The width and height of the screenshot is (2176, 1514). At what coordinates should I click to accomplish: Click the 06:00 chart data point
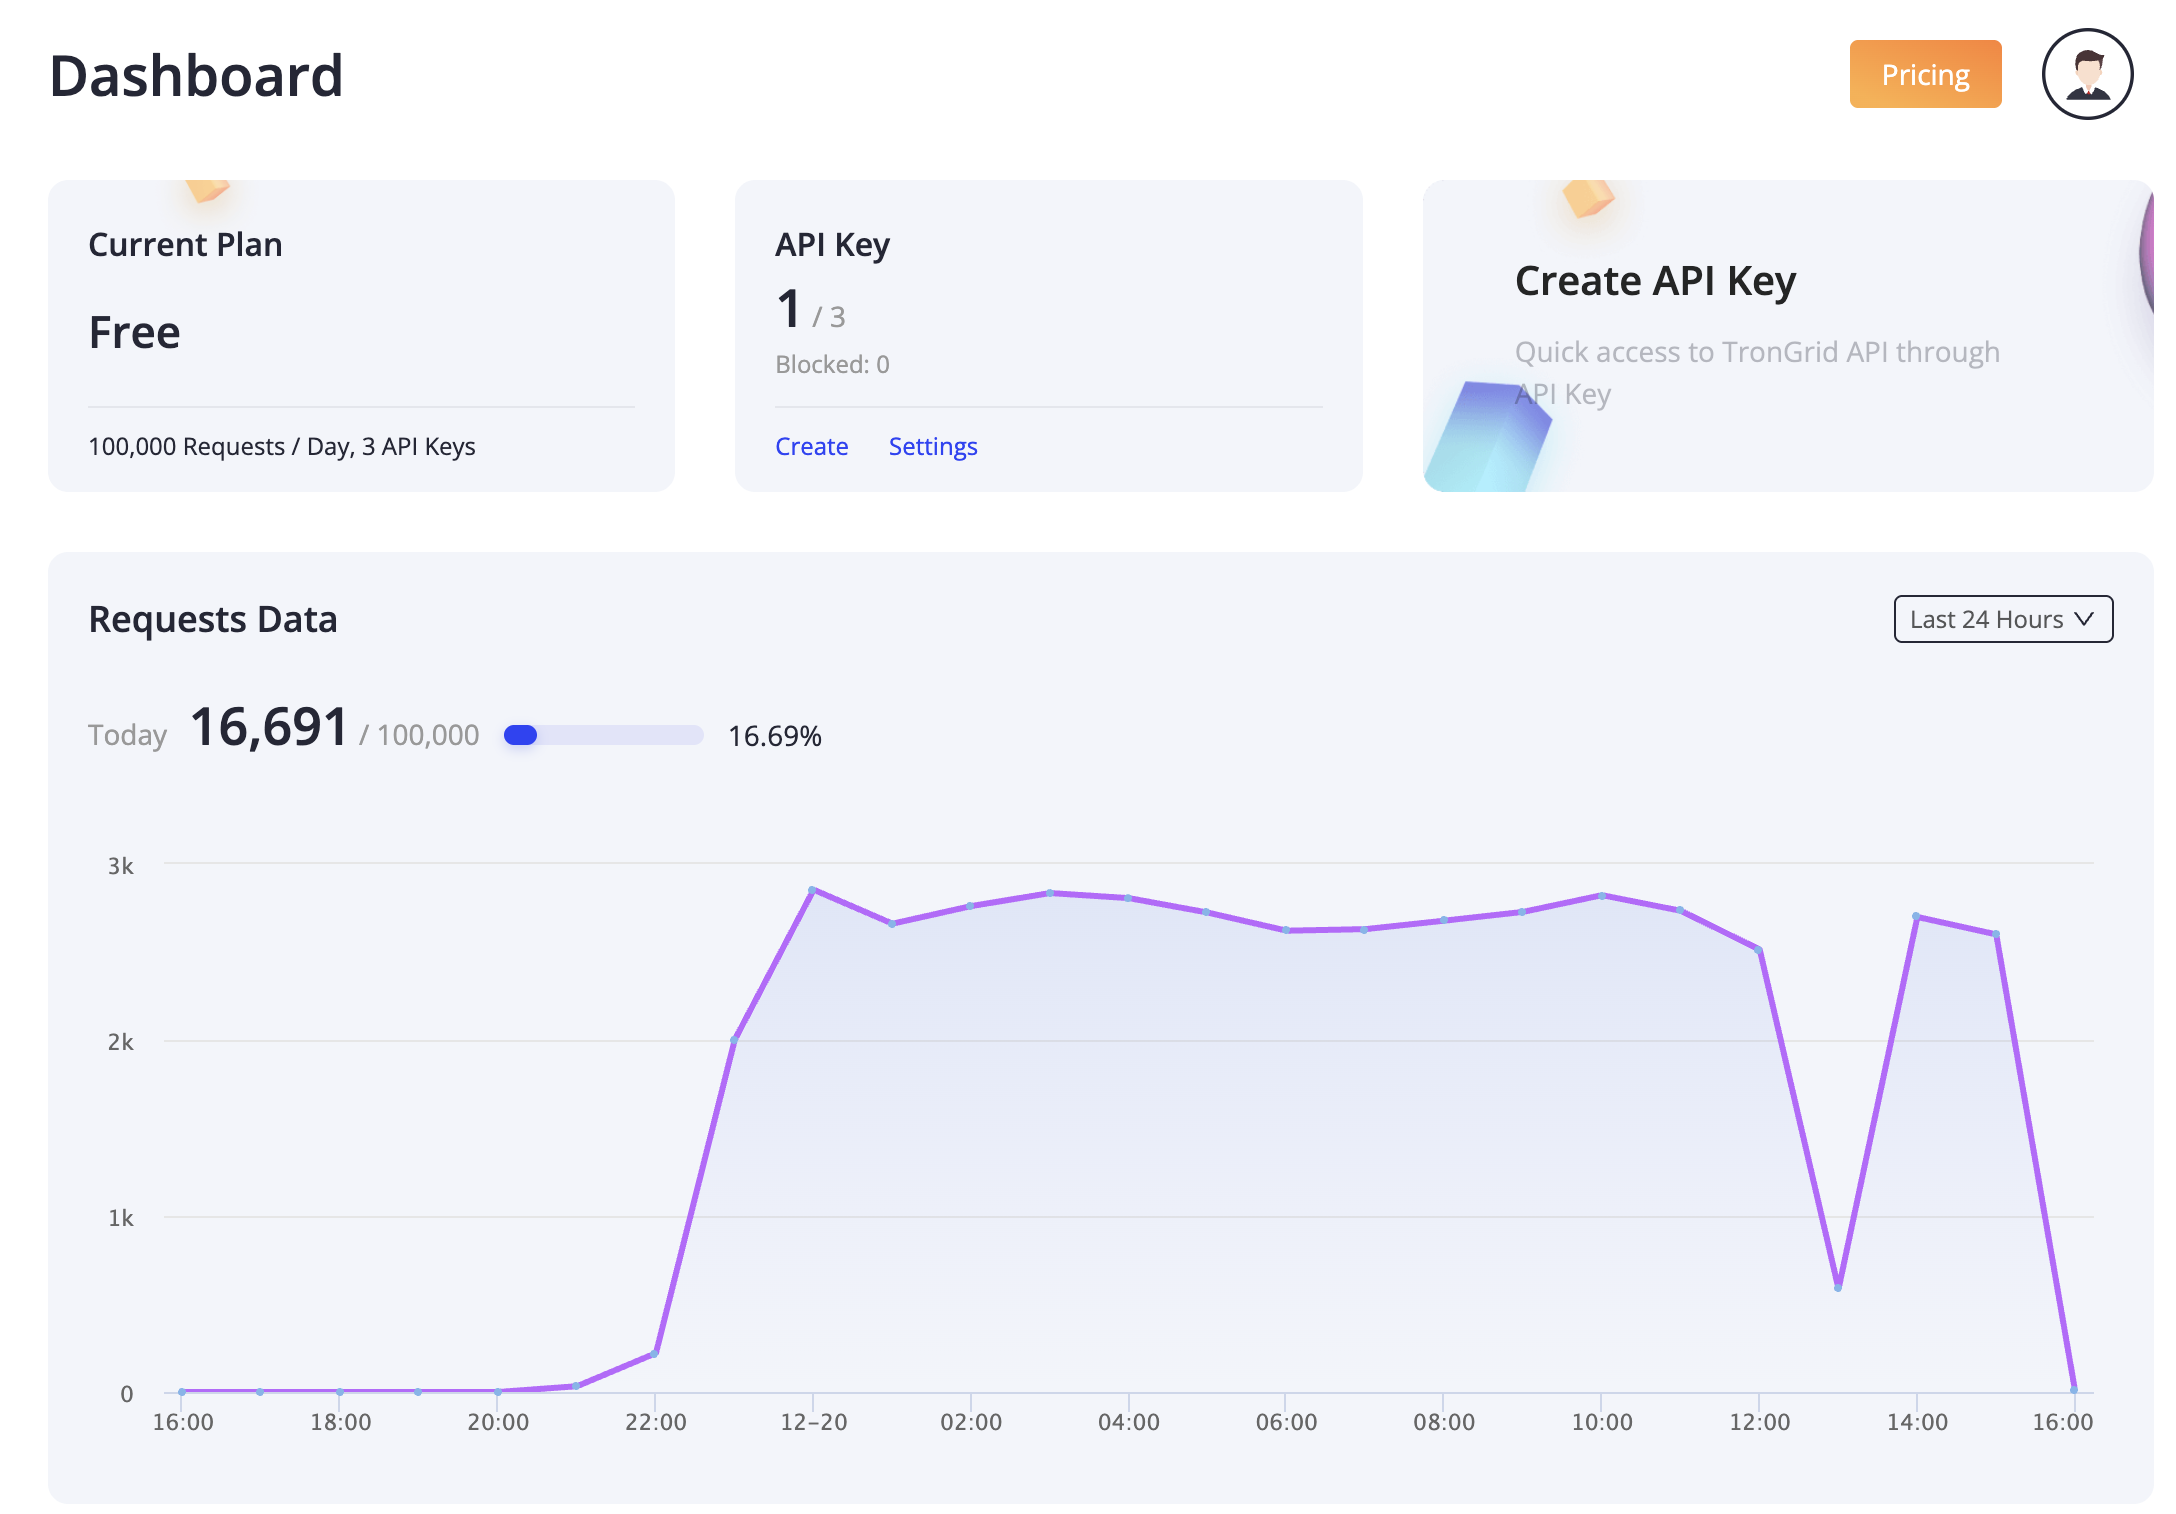pos(1286,930)
